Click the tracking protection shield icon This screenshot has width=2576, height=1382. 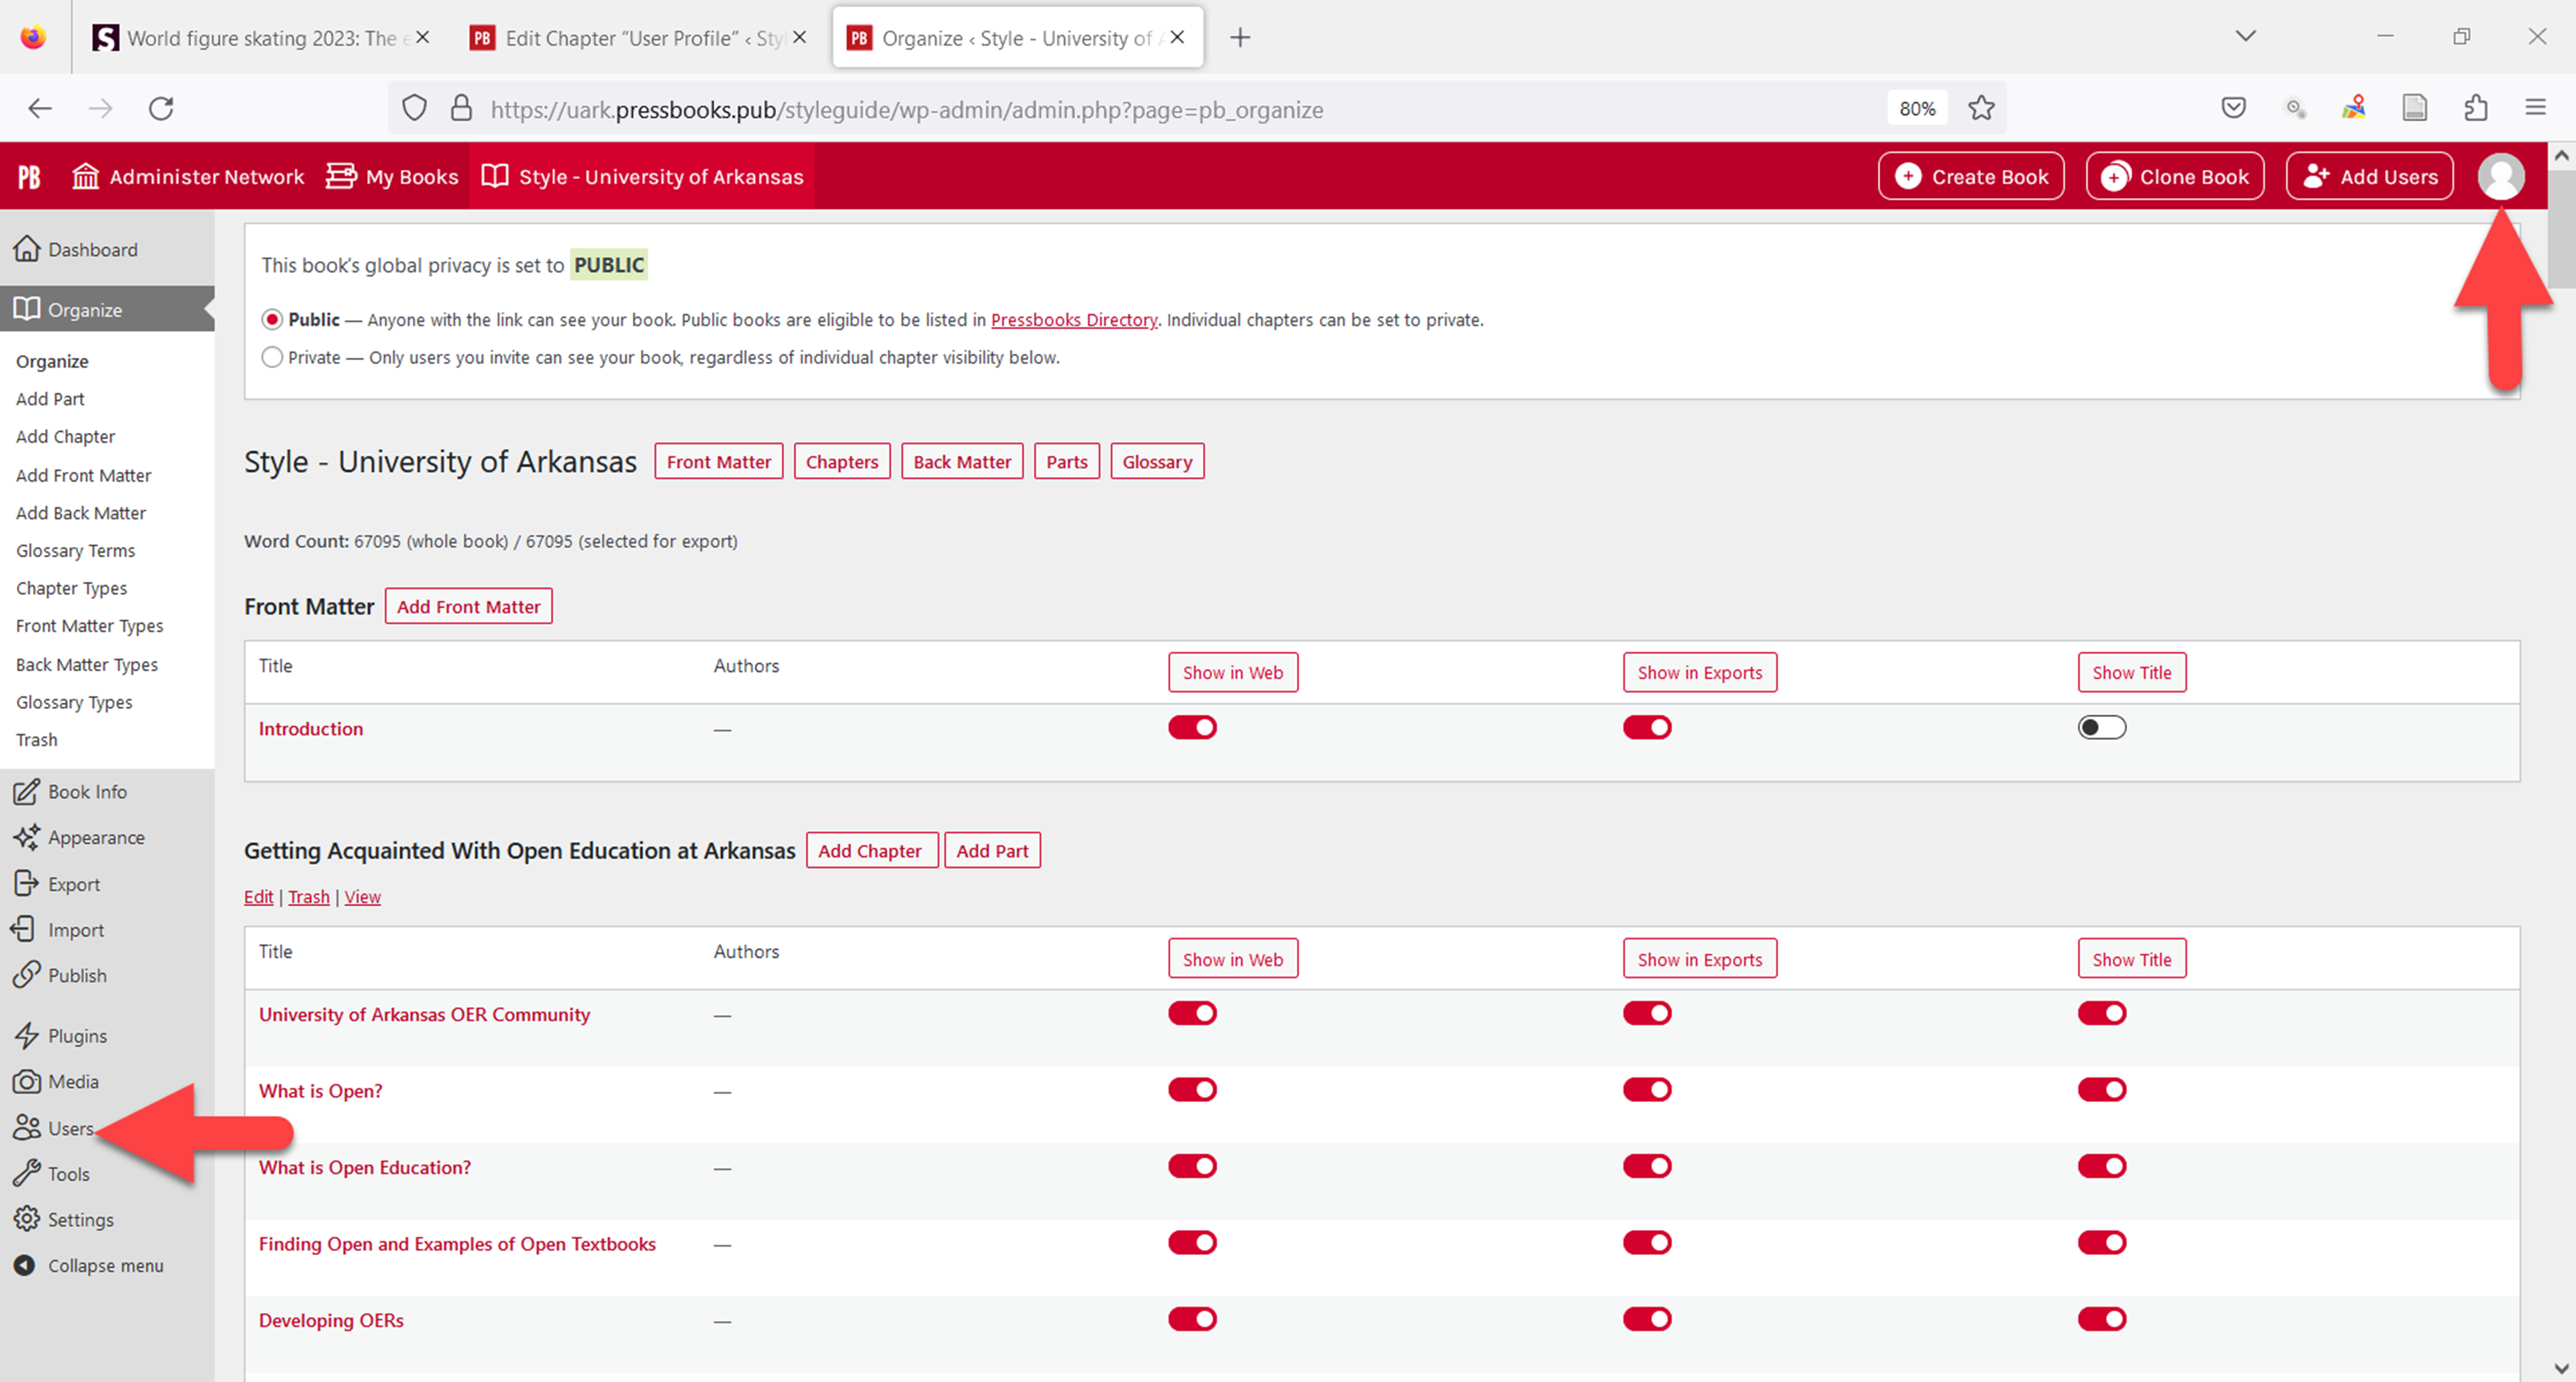tap(414, 108)
